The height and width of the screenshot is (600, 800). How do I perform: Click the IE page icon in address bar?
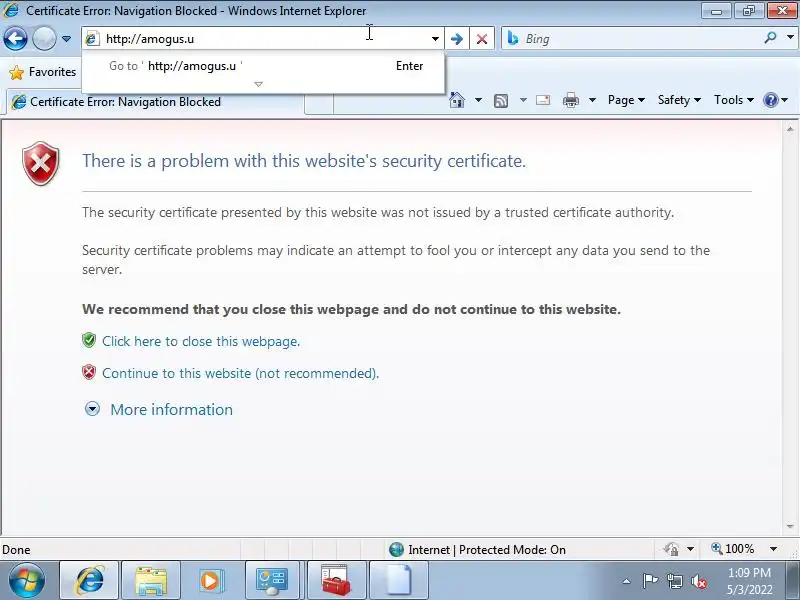pos(92,39)
